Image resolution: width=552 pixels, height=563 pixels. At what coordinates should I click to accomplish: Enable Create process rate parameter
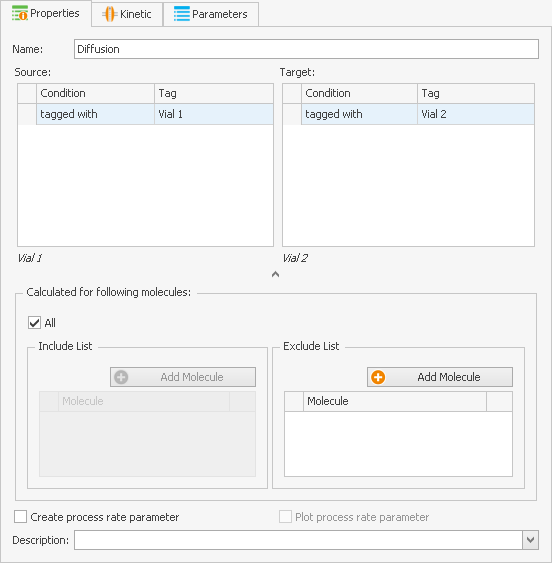point(20,517)
